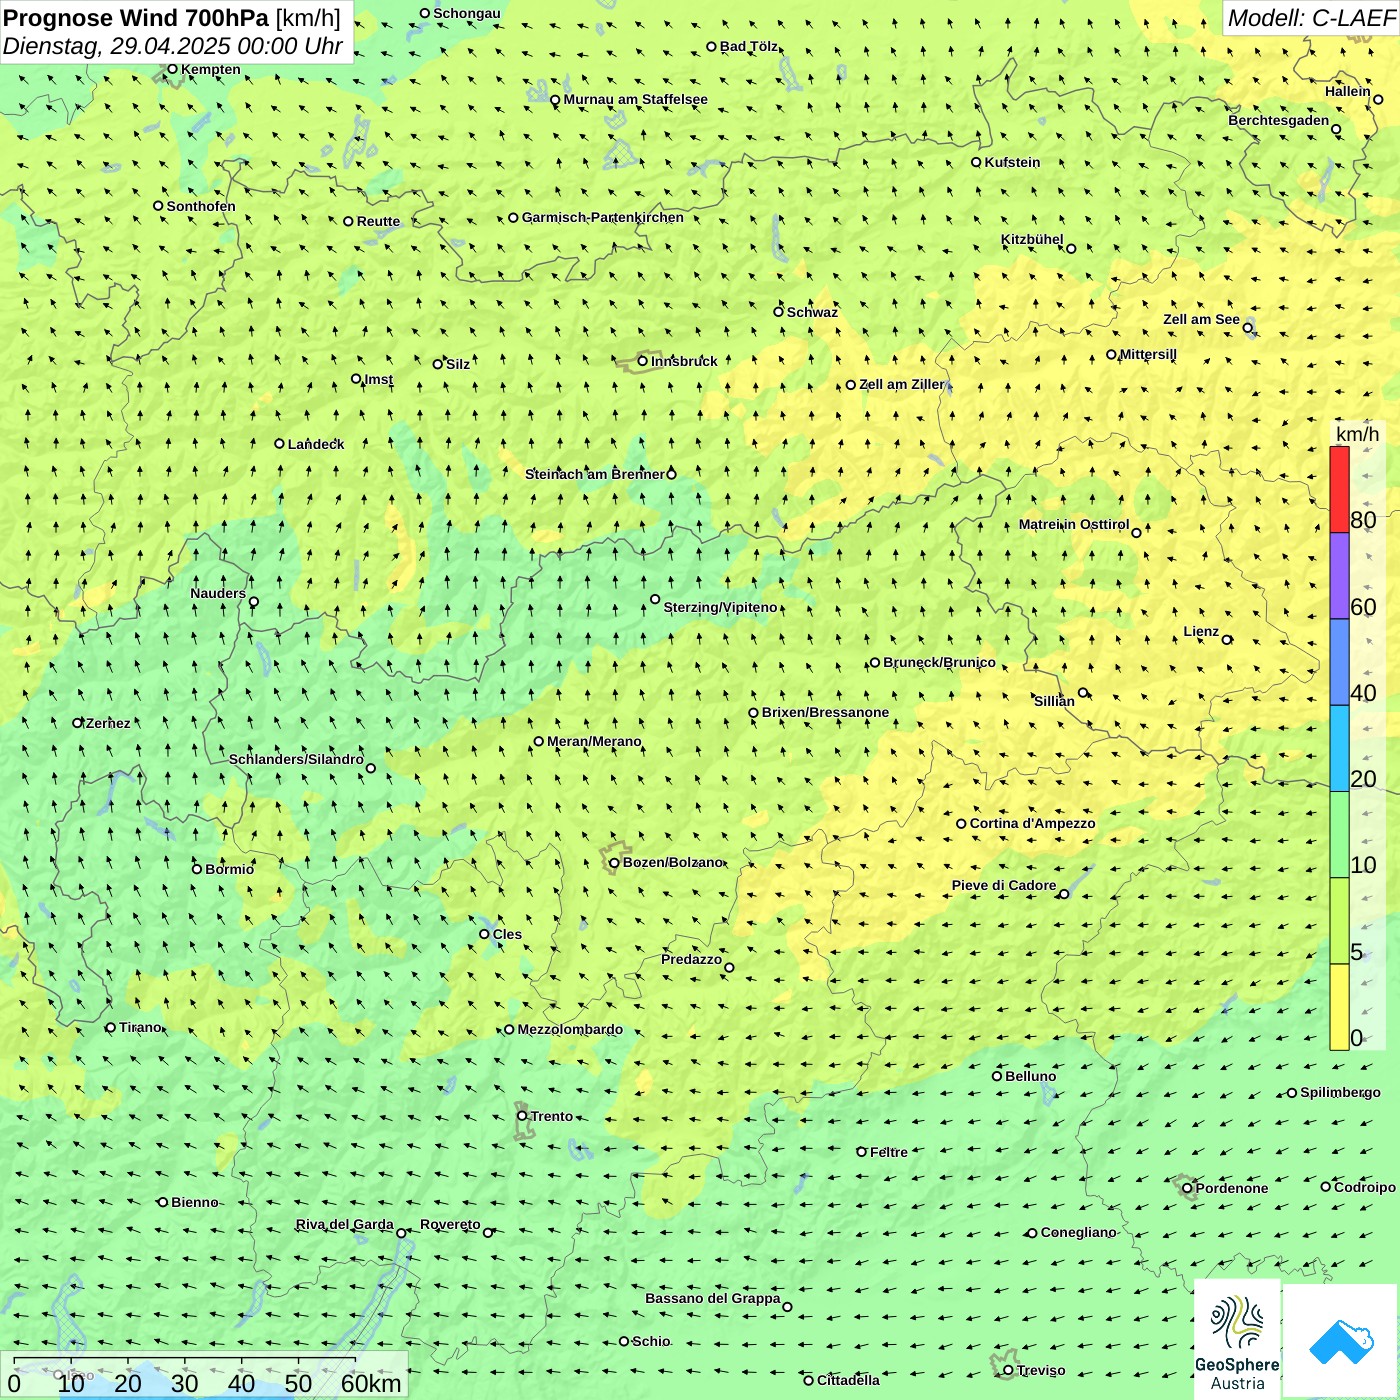
Task: Click the Meran/Merano label
Action: pyautogui.click(x=594, y=741)
